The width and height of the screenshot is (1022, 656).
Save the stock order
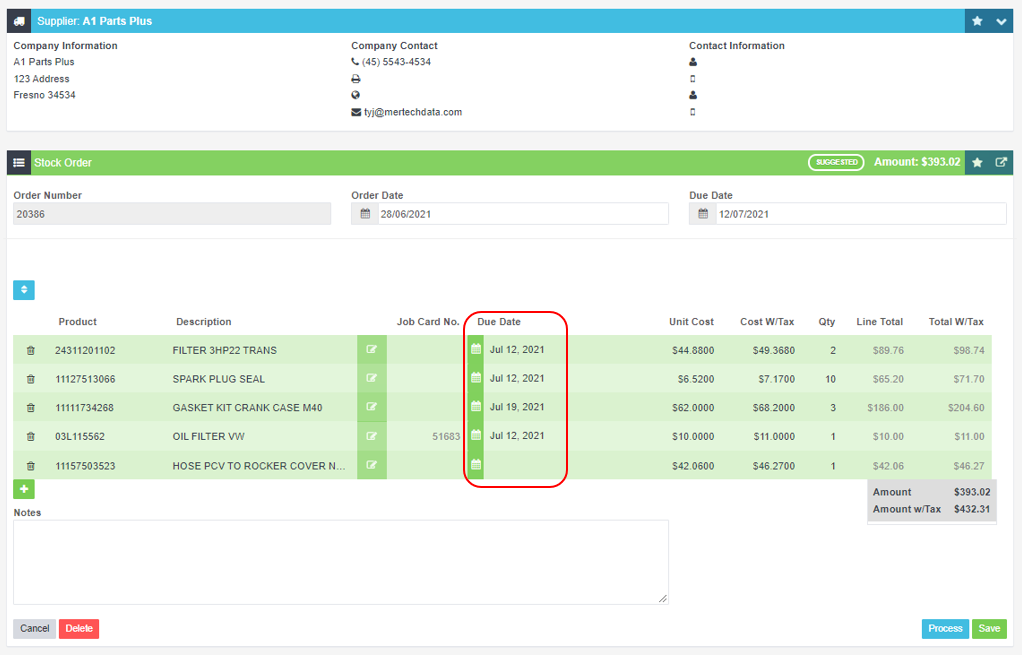(x=989, y=629)
